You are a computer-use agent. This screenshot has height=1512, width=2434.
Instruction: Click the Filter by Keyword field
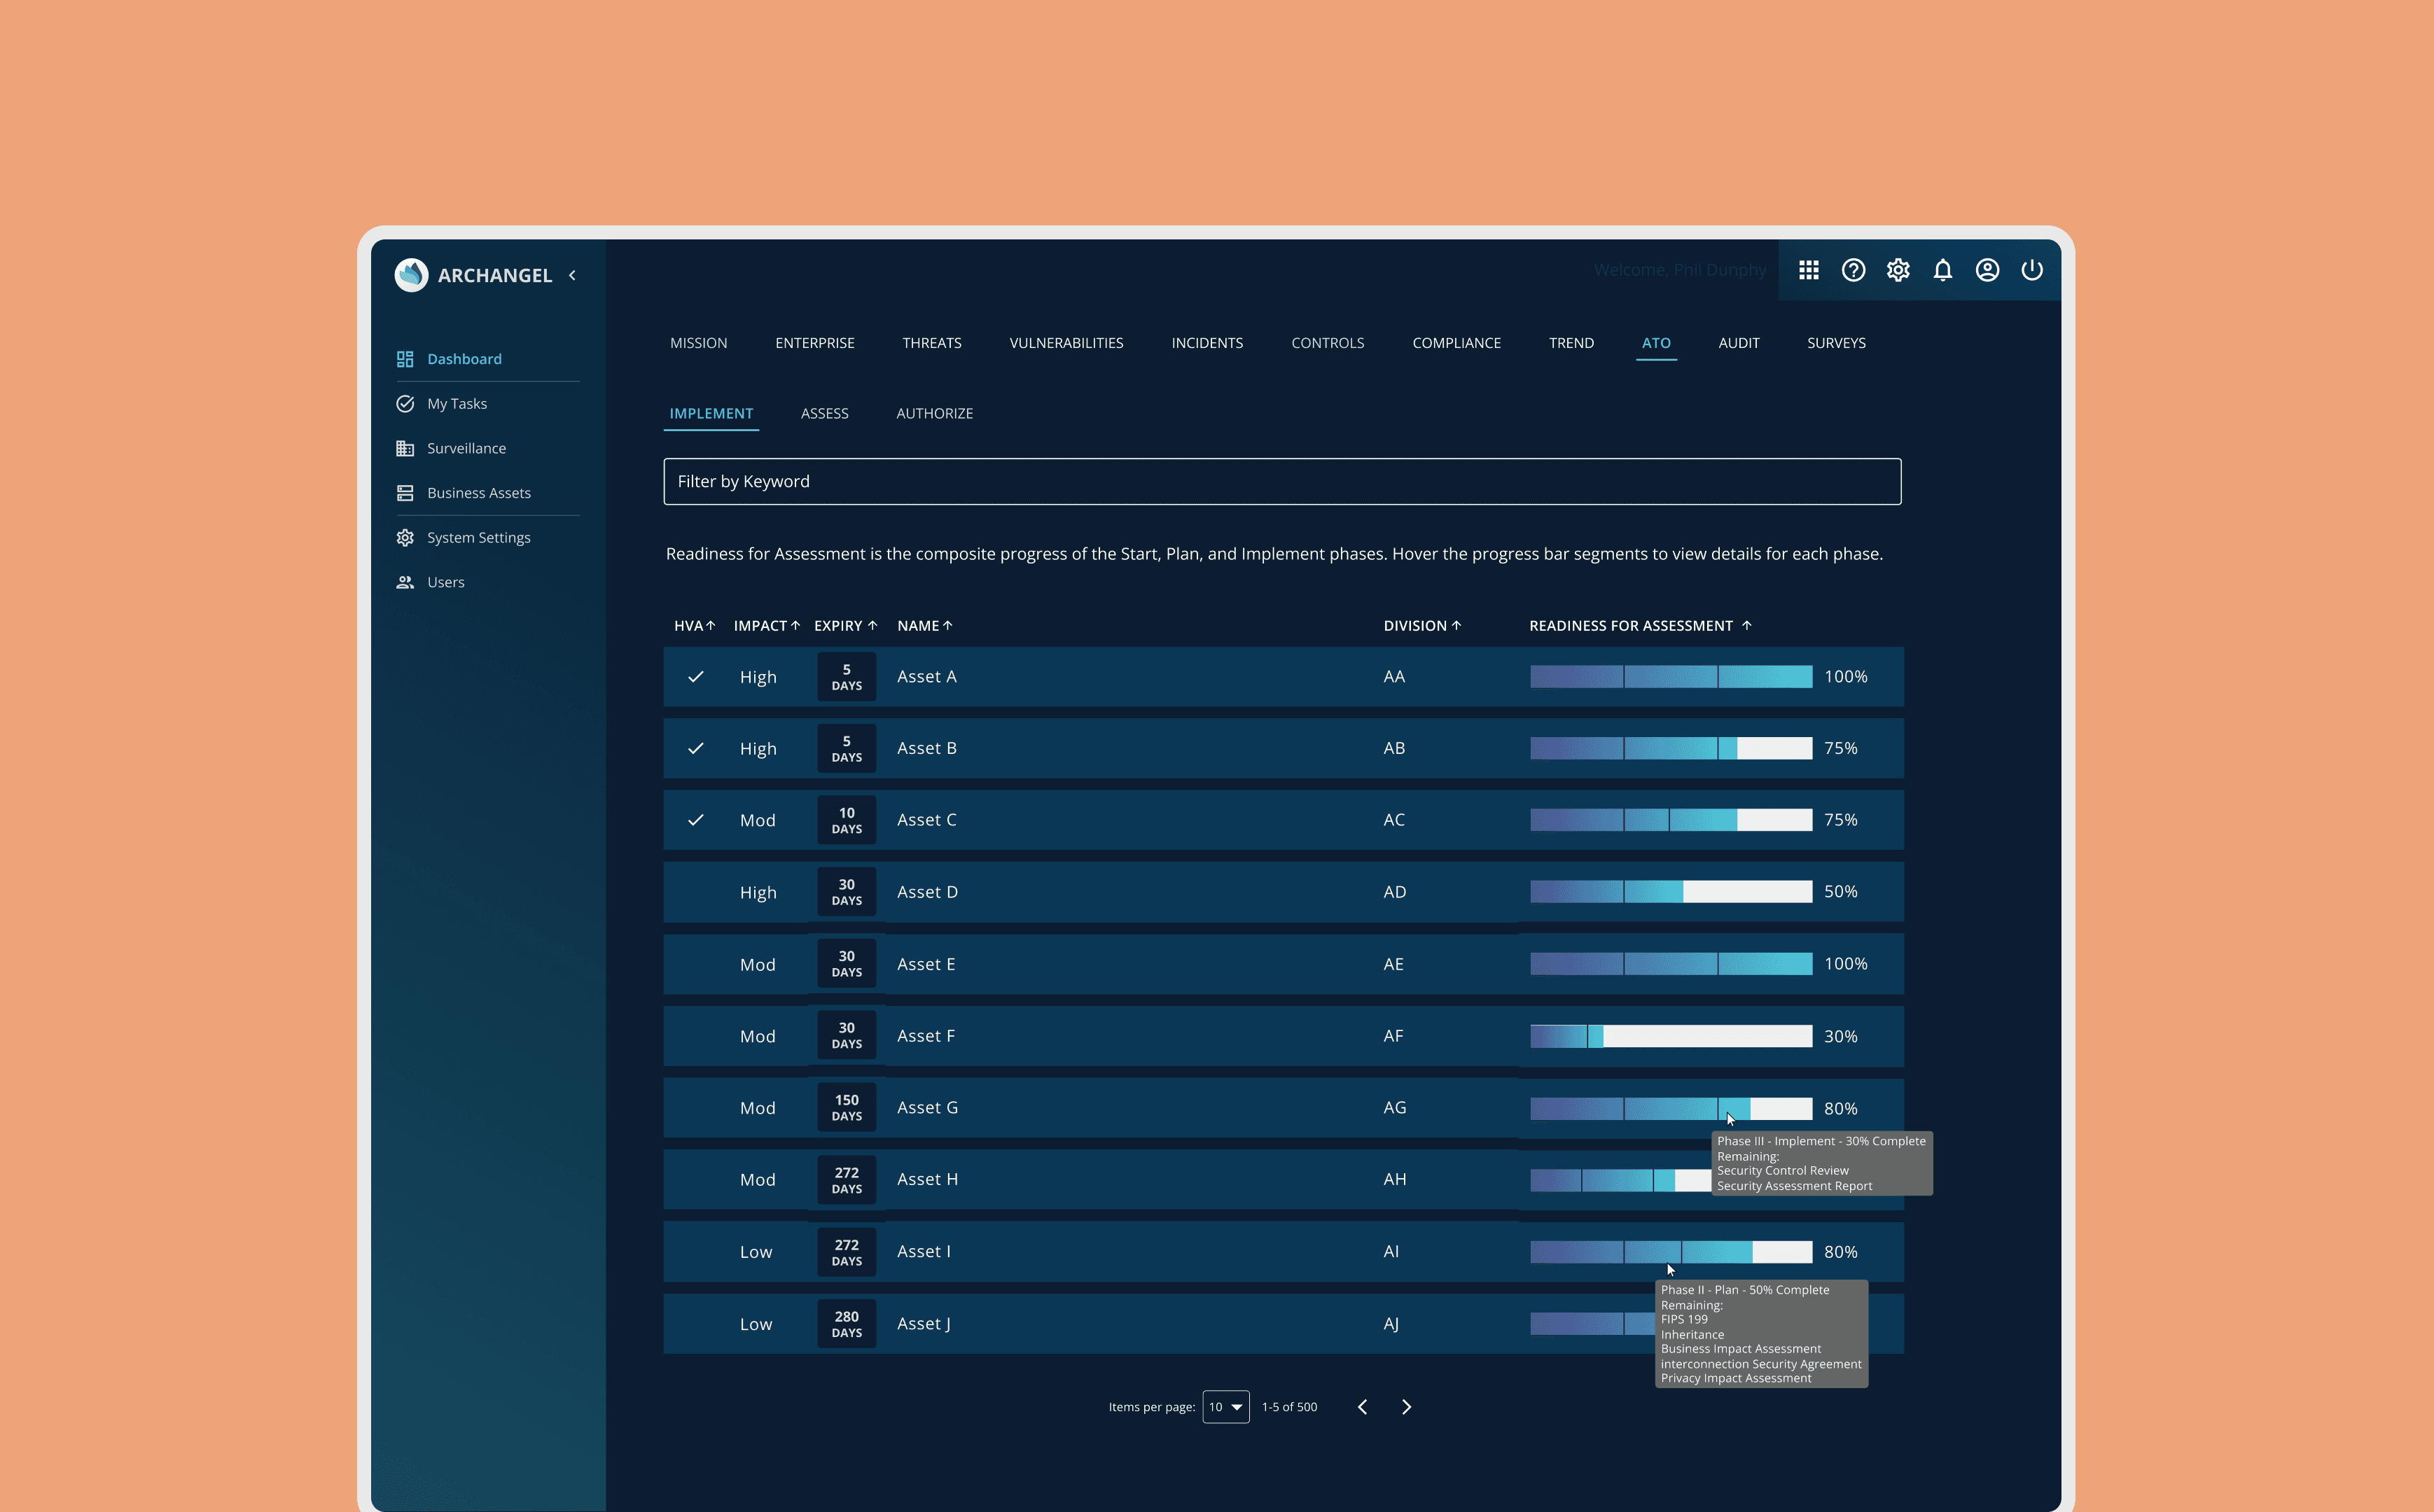tap(1282, 482)
